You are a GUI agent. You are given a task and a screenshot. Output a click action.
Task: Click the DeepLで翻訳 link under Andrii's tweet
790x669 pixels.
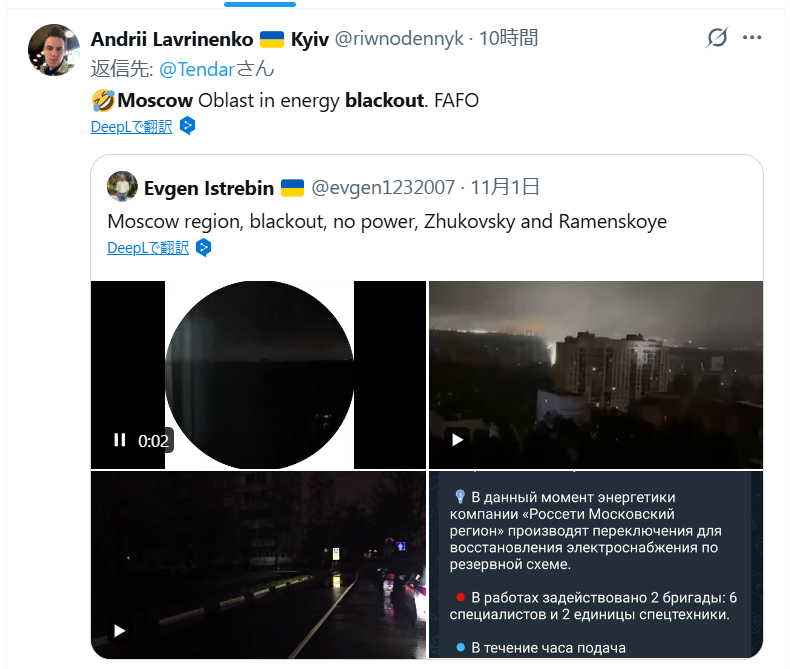point(131,127)
